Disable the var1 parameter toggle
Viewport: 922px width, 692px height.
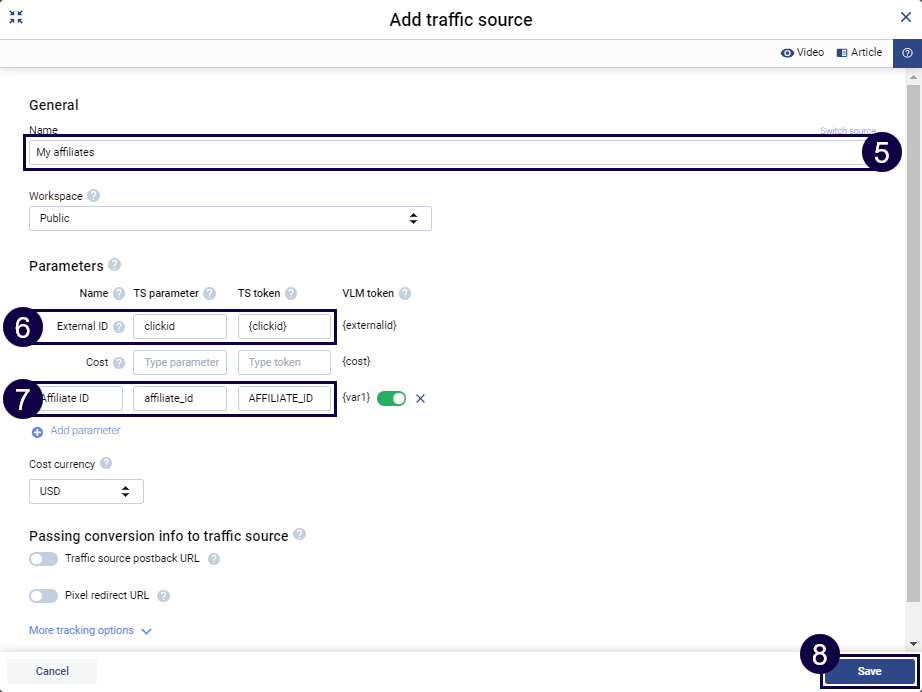click(x=391, y=398)
